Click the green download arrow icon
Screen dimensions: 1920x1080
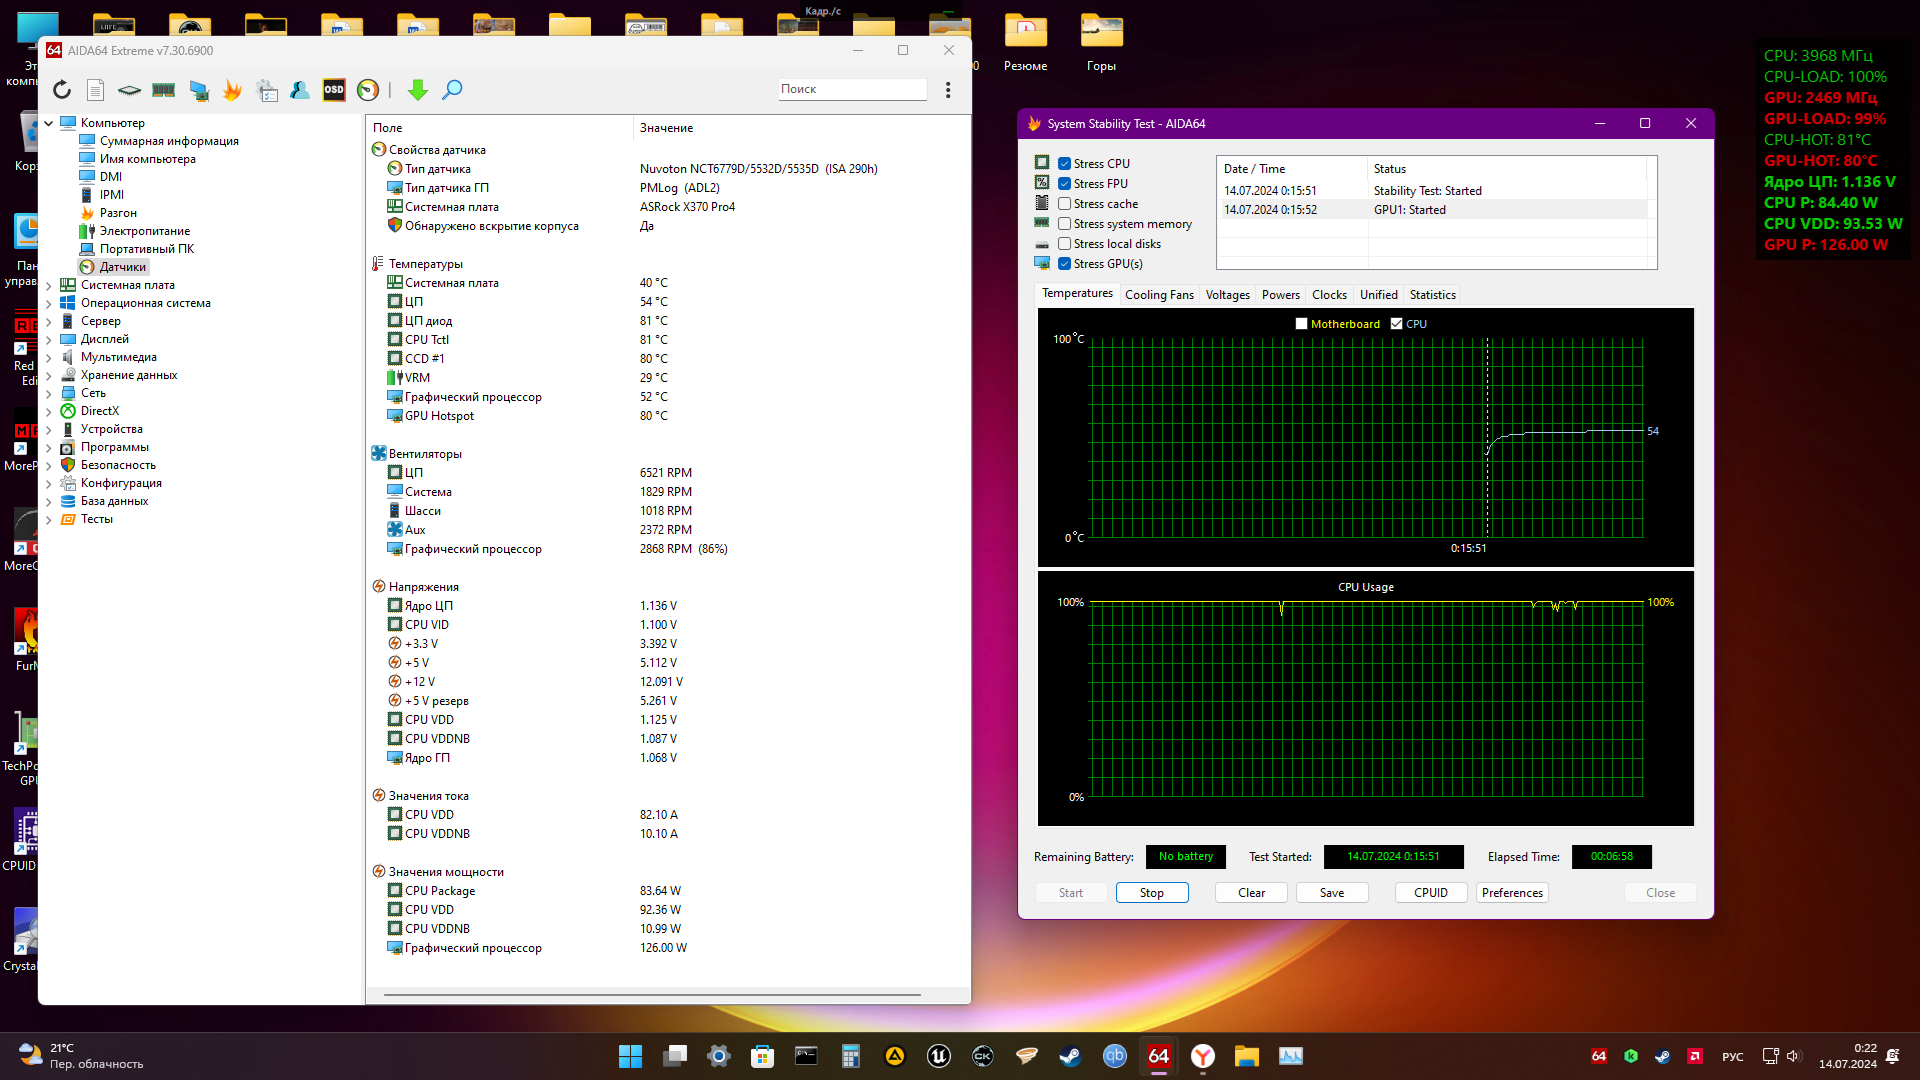418,90
